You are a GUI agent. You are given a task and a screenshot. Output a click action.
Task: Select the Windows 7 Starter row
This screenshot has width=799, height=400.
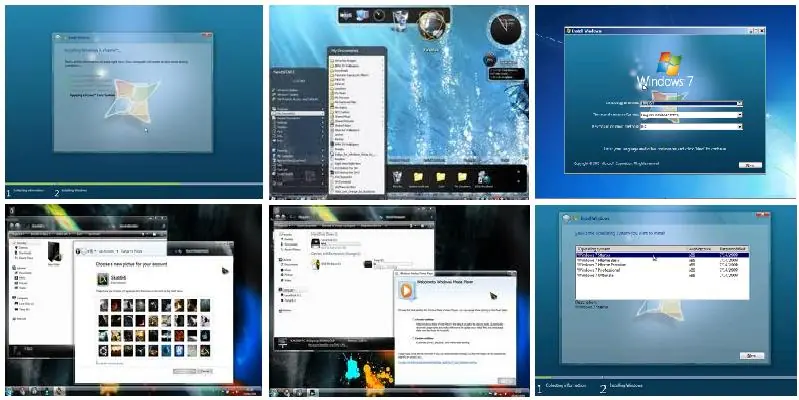(662, 254)
